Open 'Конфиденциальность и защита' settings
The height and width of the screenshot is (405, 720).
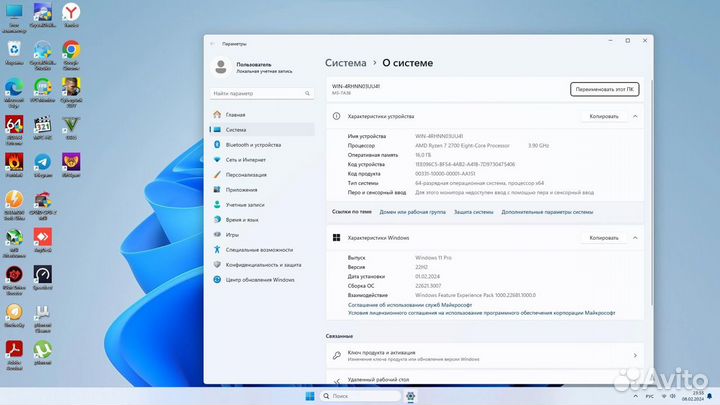point(262,265)
